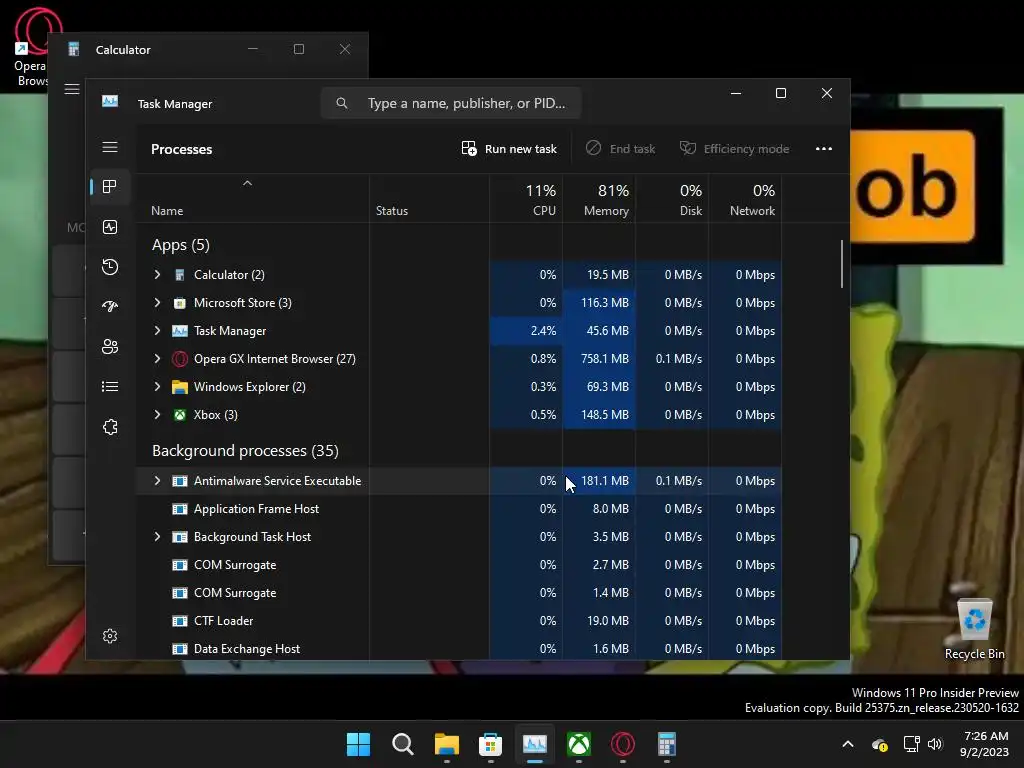Open File Explorer from taskbar
1024x768 pixels.
(447, 744)
